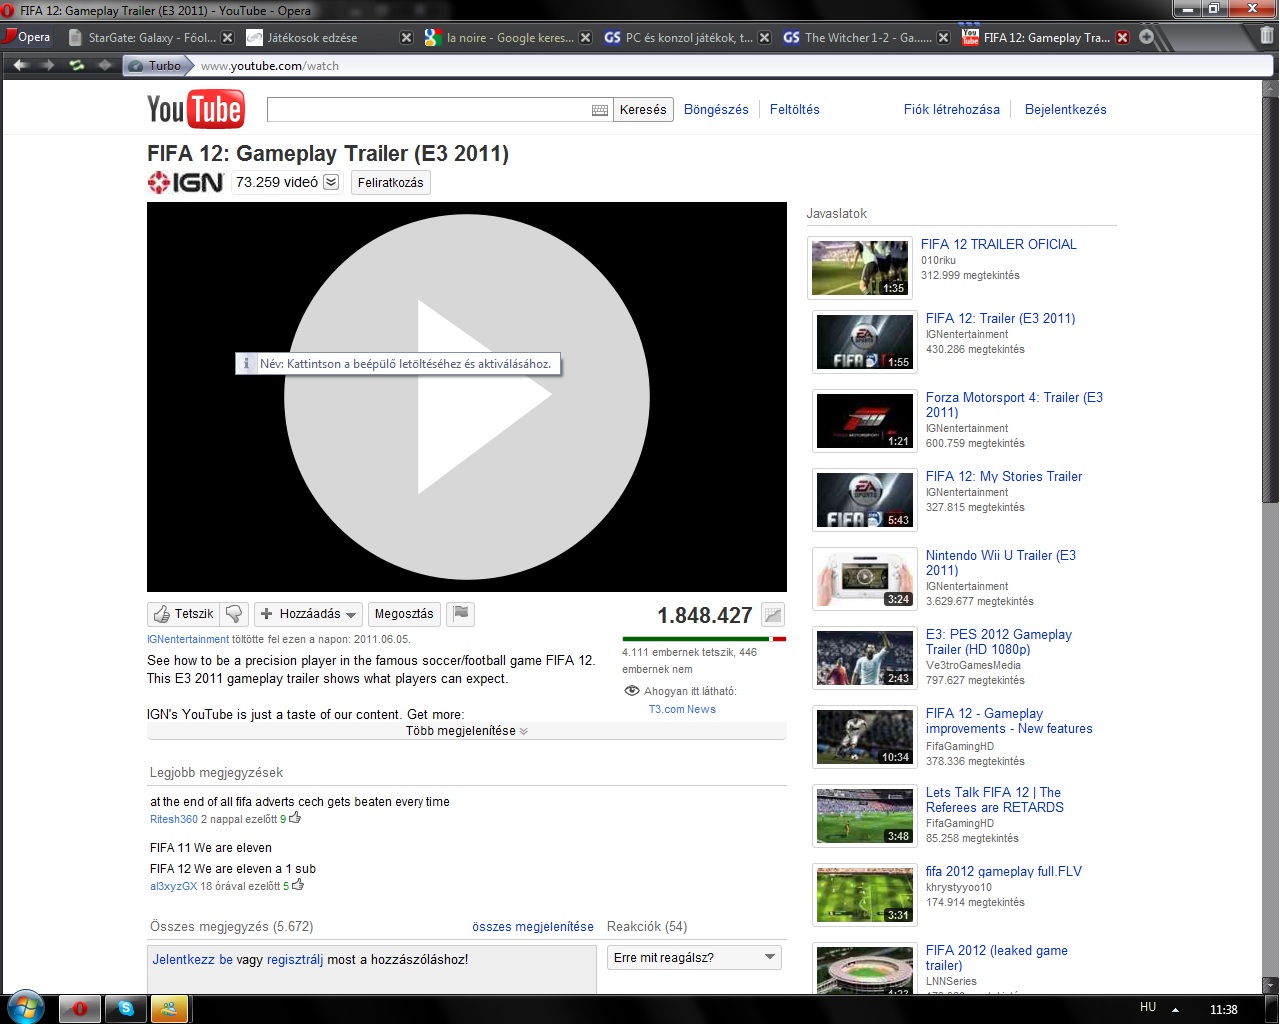Click the flag report icon
Viewport: 1280px width, 1024px height.
pos(461,614)
